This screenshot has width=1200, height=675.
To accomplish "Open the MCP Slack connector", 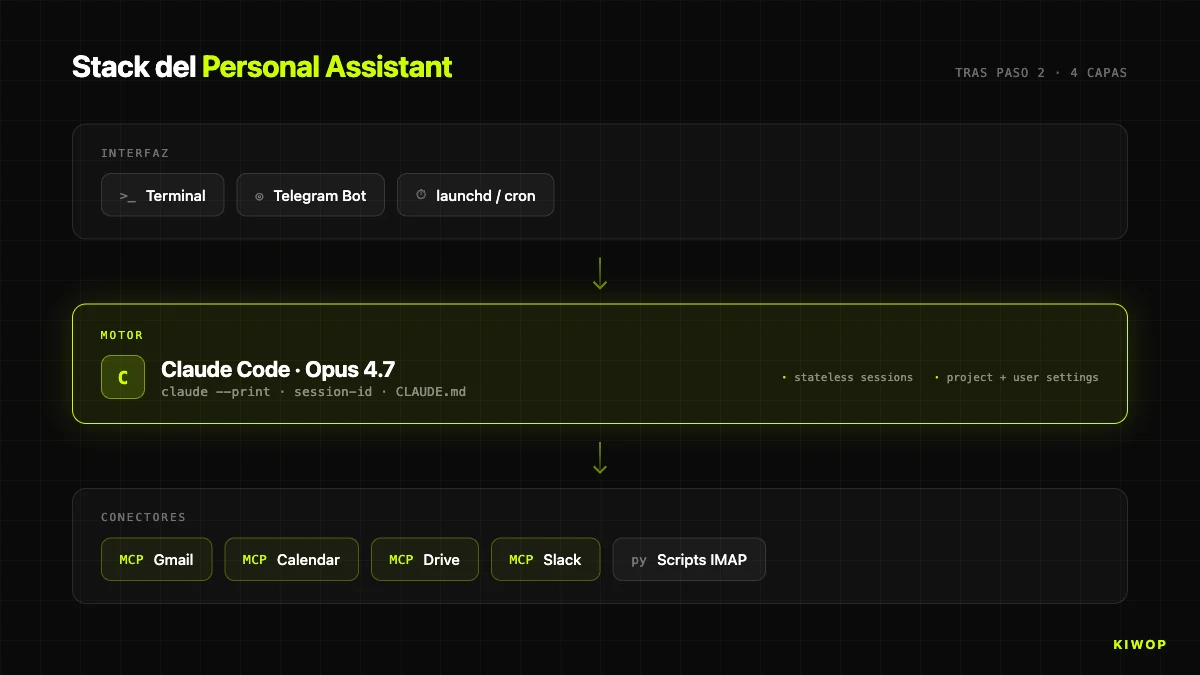I will point(545,560).
